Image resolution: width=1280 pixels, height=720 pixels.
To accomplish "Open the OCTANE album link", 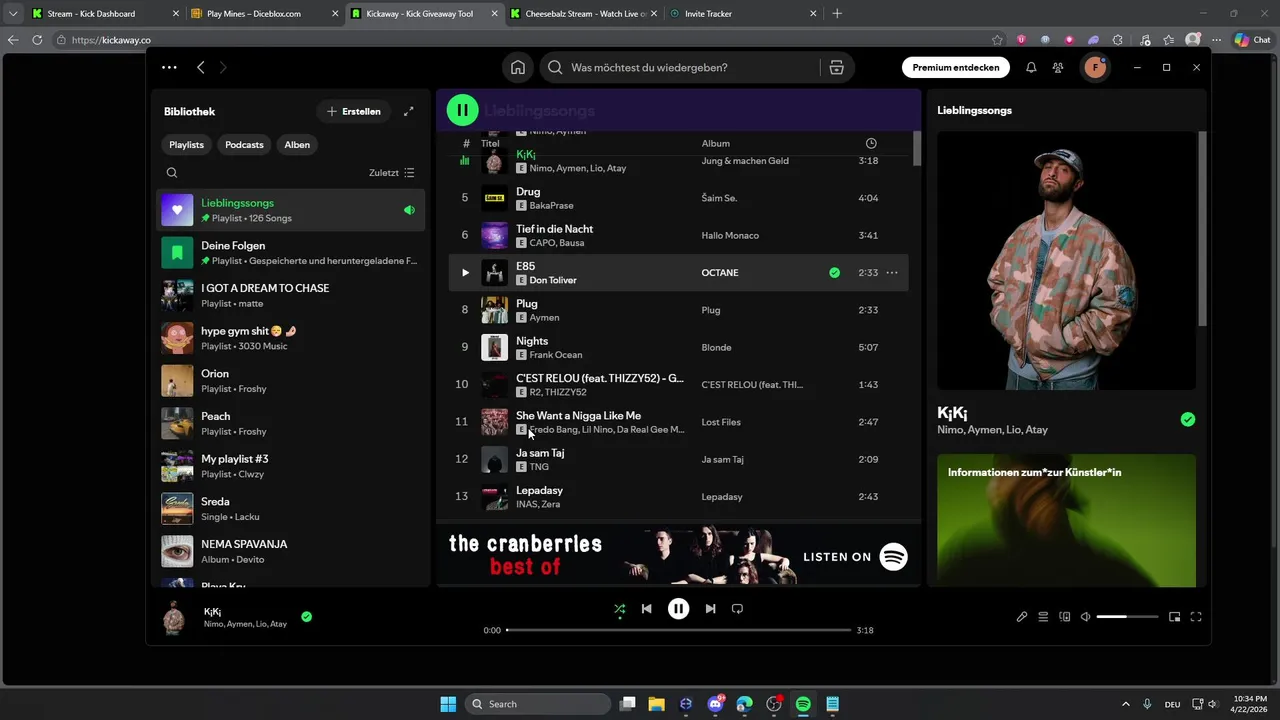I will (720, 273).
